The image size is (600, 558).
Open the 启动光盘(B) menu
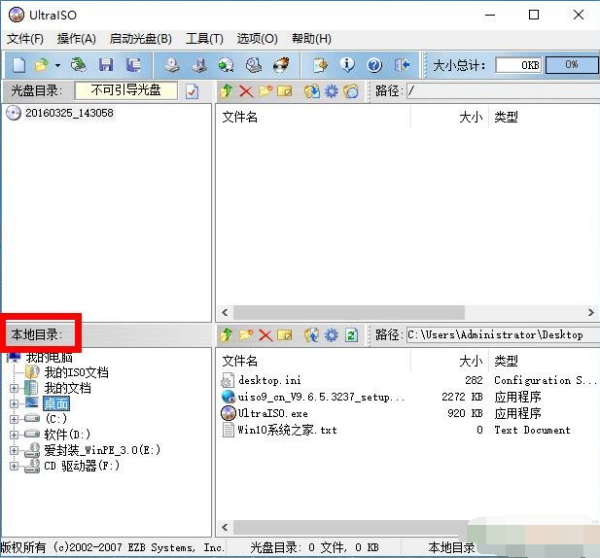(140, 39)
